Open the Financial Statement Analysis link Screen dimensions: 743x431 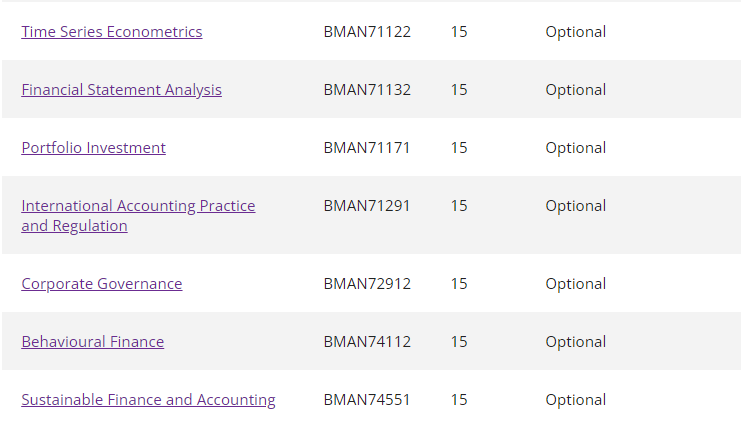[x=121, y=90]
